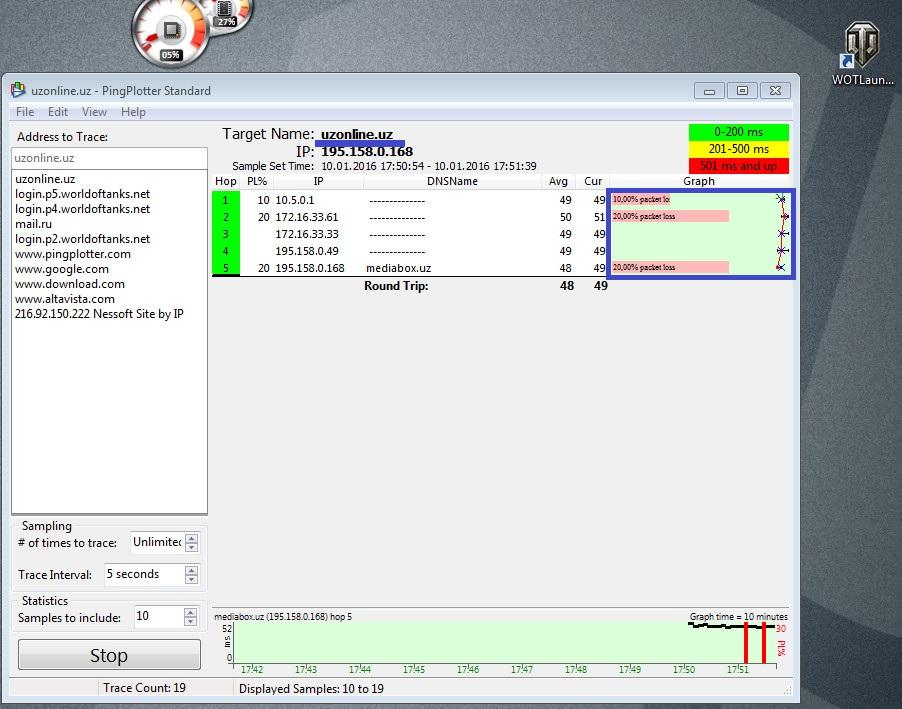902x709 pixels.
Task: Increase the Trace Interval value
Action: pyautogui.click(x=192, y=570)
